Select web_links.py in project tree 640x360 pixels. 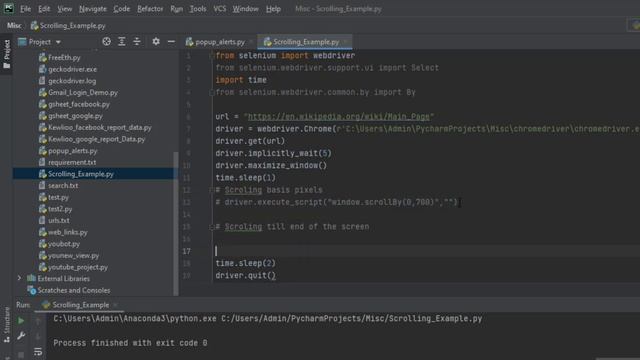click(x=67, y=232)
